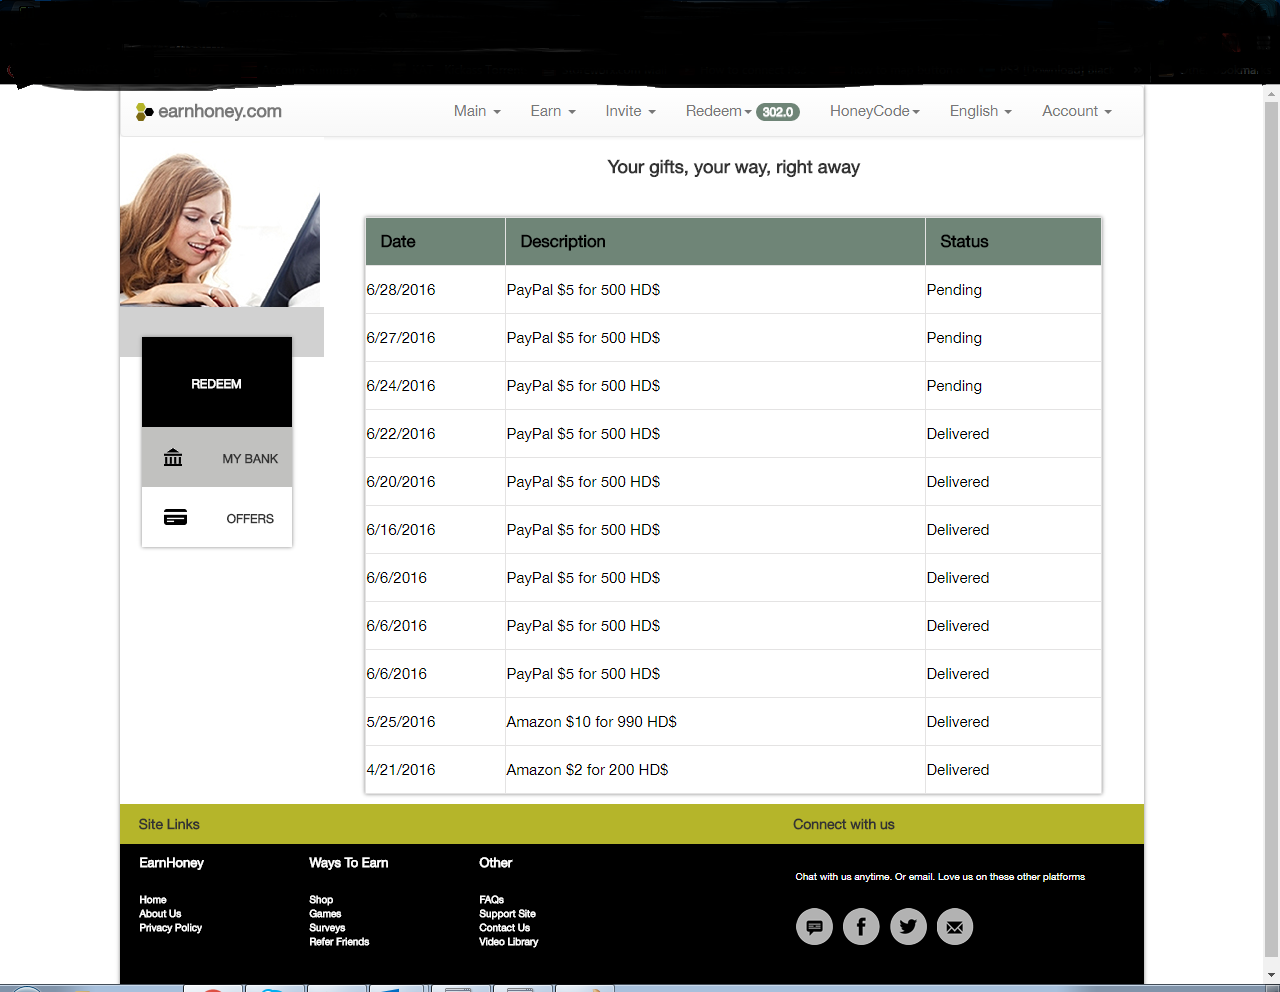Open the Support Site link
Image resolution: width=1280 pixels, height=992 pixels.
[507, 914]
